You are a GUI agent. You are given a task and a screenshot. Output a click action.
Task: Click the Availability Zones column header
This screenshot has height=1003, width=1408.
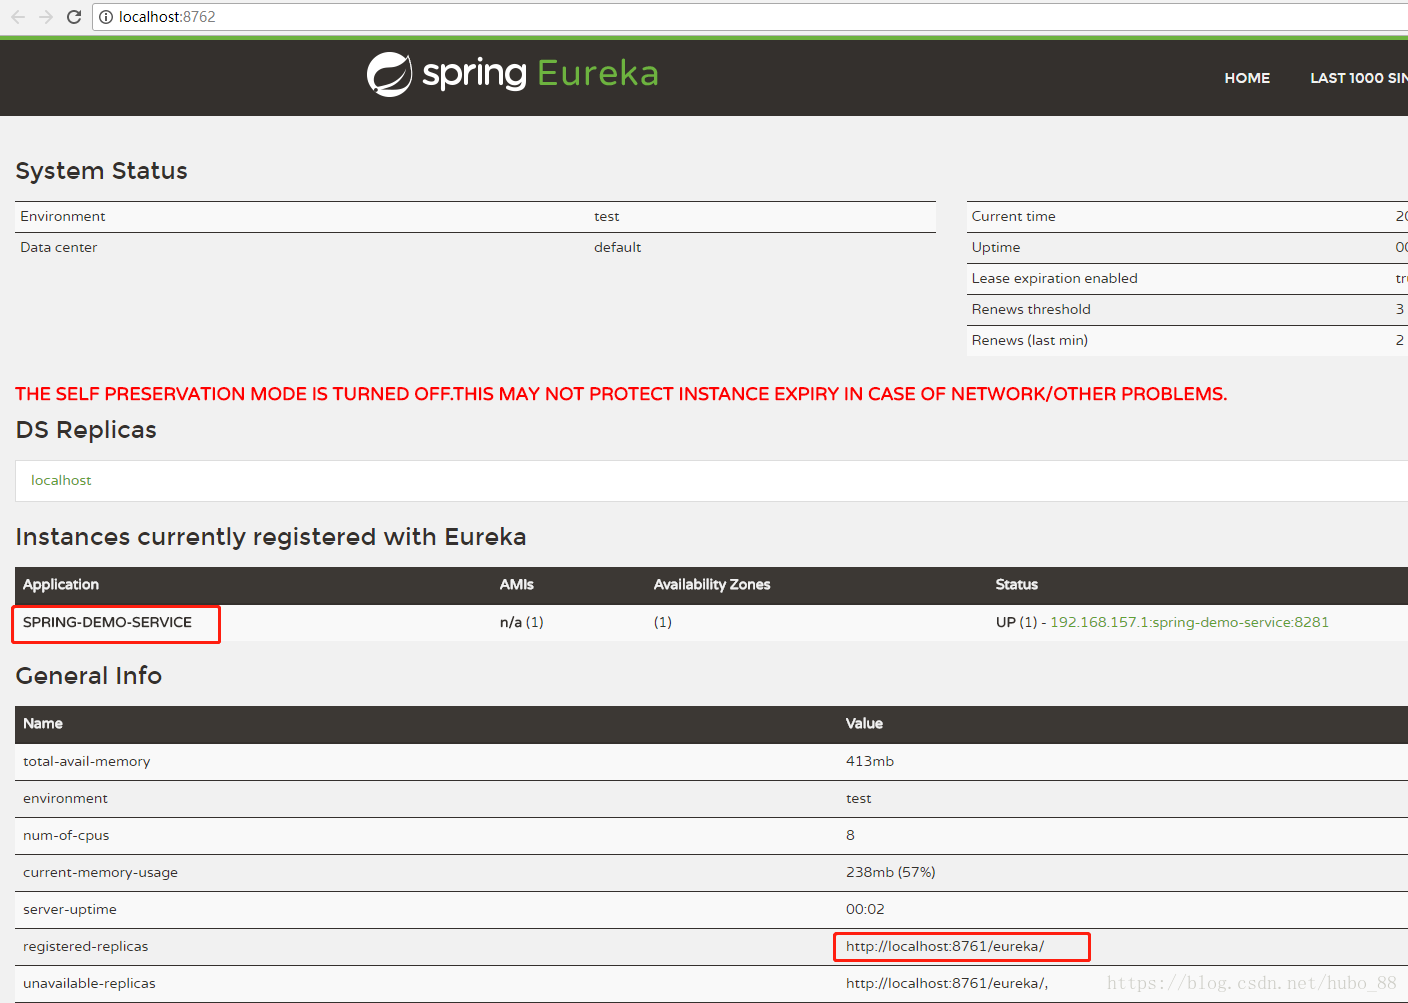tap(711, 585)
